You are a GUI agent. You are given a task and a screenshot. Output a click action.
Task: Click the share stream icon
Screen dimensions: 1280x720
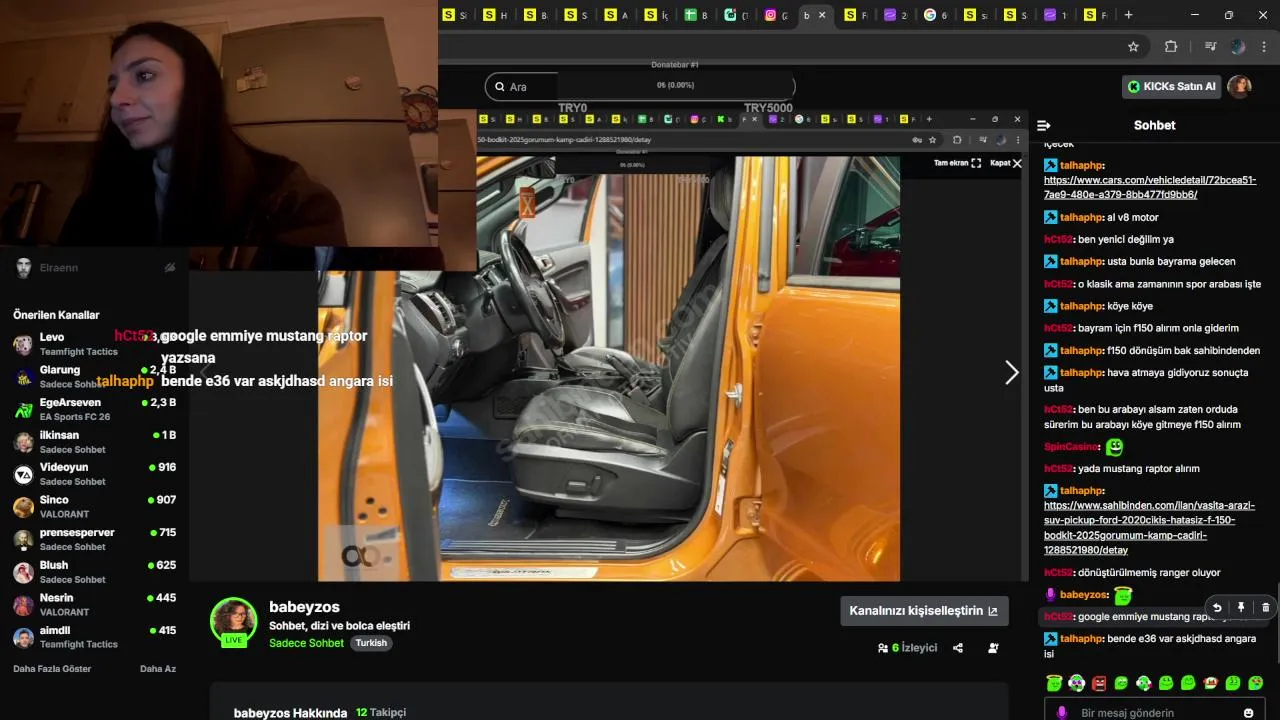coord(958,648)
